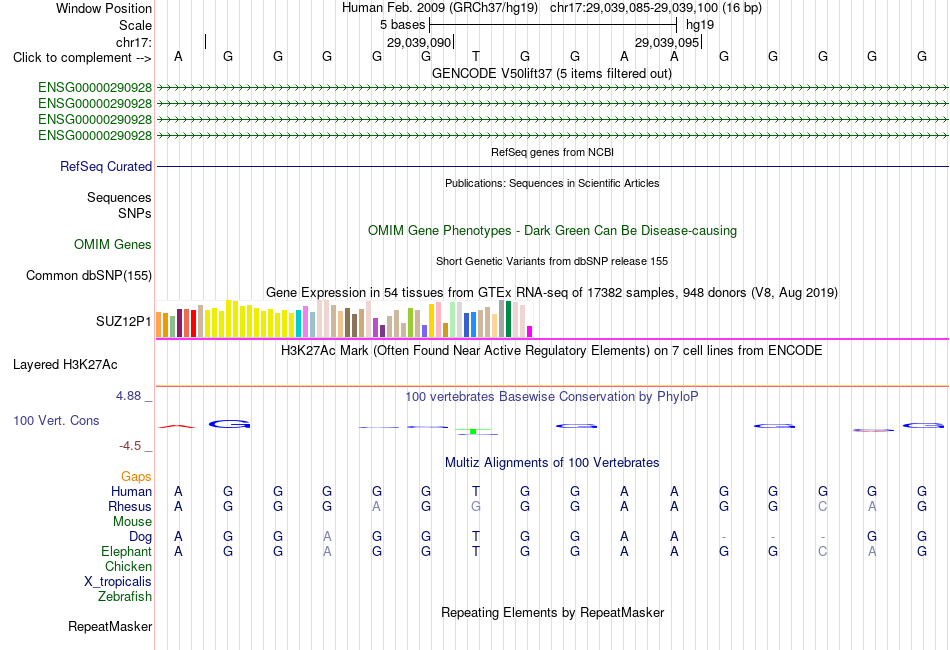Screen dimensions: 950x650
Task: Open 'RefSeq genes from NCBI' track title
Action: coord(552,152)
